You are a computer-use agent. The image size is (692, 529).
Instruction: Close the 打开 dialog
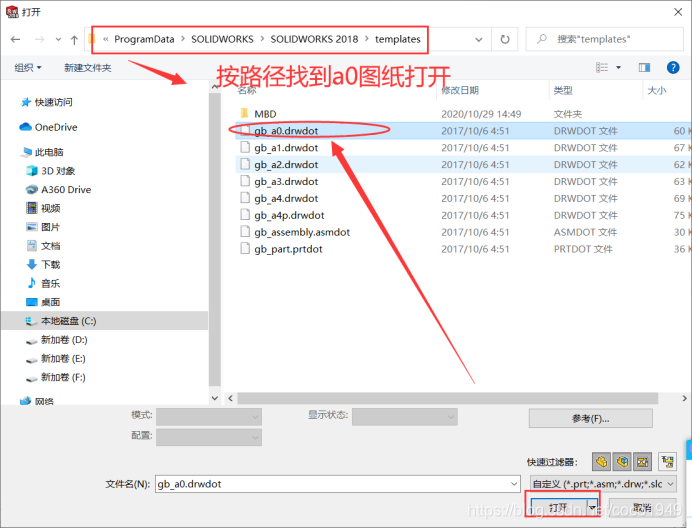coord(678,12)
